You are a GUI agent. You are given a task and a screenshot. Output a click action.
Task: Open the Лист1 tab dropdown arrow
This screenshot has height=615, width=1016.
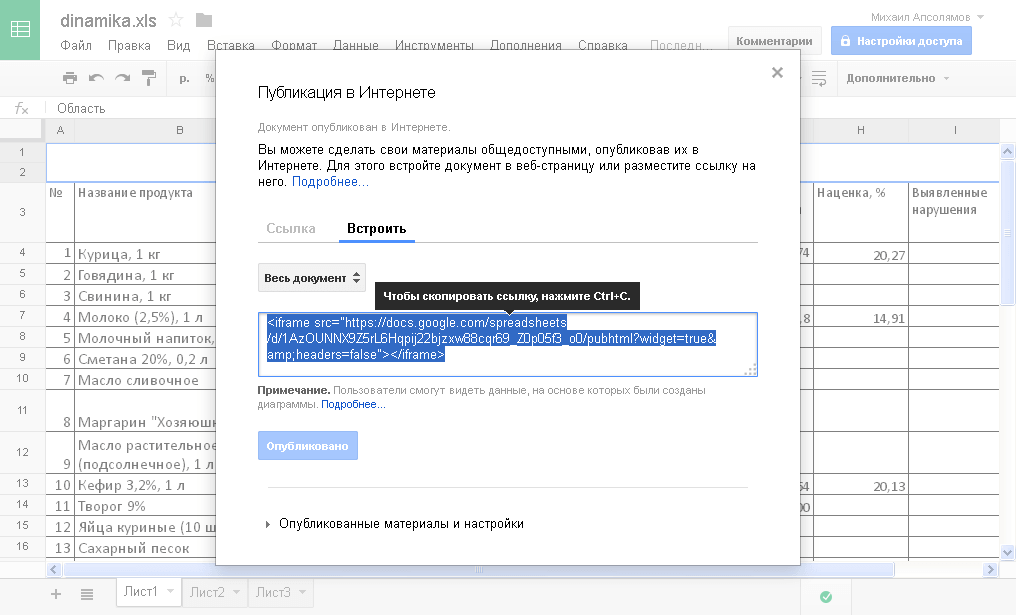[171, 592]
